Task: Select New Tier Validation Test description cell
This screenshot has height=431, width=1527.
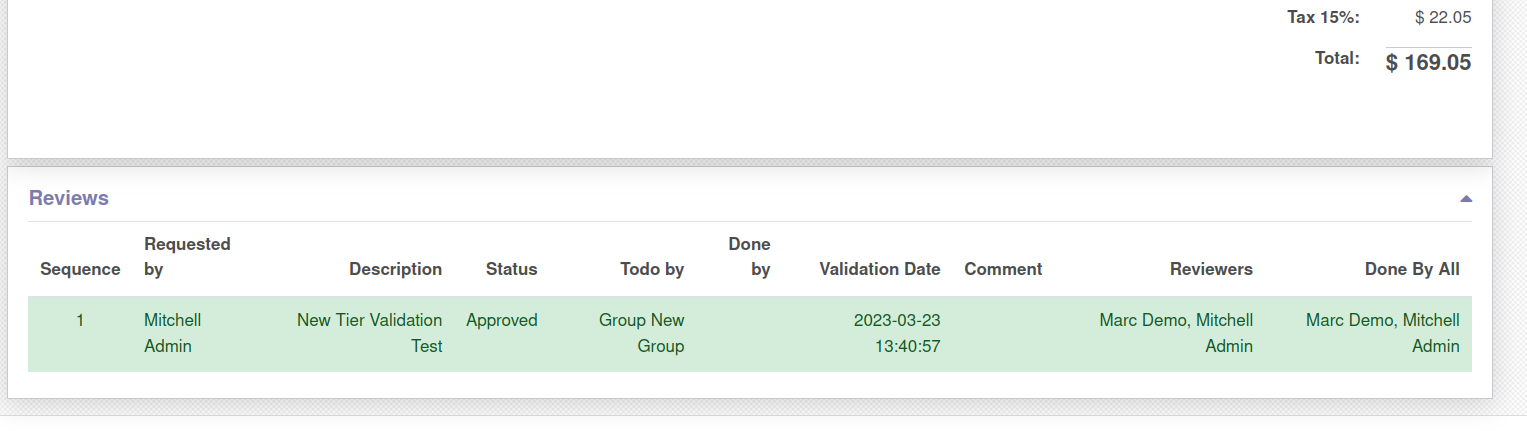Action: [369, 333]
